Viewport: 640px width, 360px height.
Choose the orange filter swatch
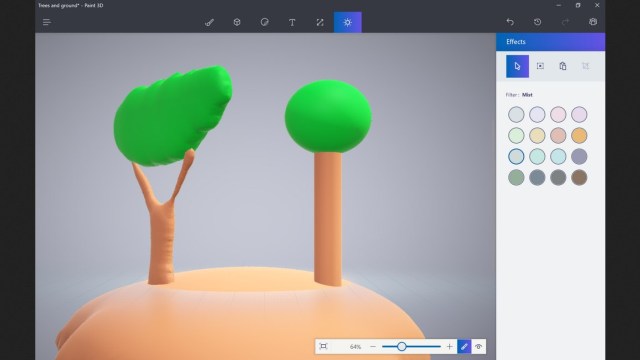pos(579,136)
